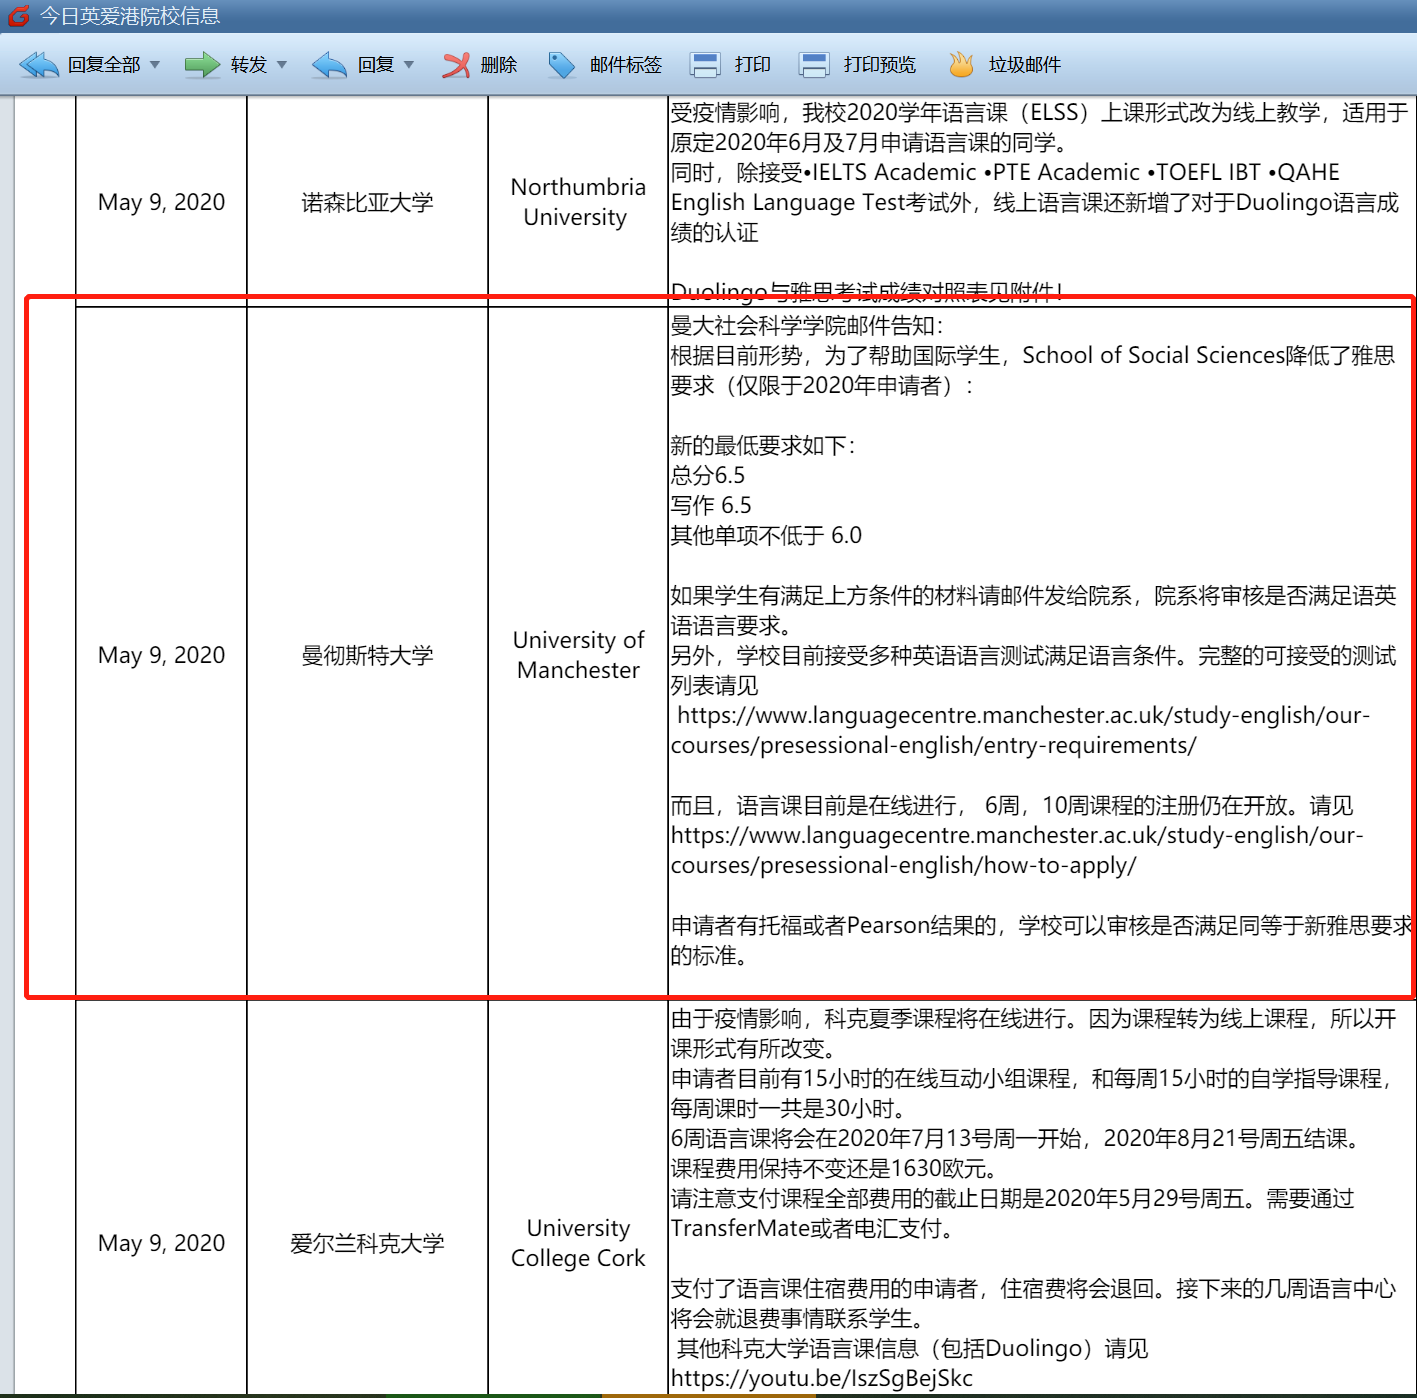Open the youtu.be video link

(x=821, y=1378)
